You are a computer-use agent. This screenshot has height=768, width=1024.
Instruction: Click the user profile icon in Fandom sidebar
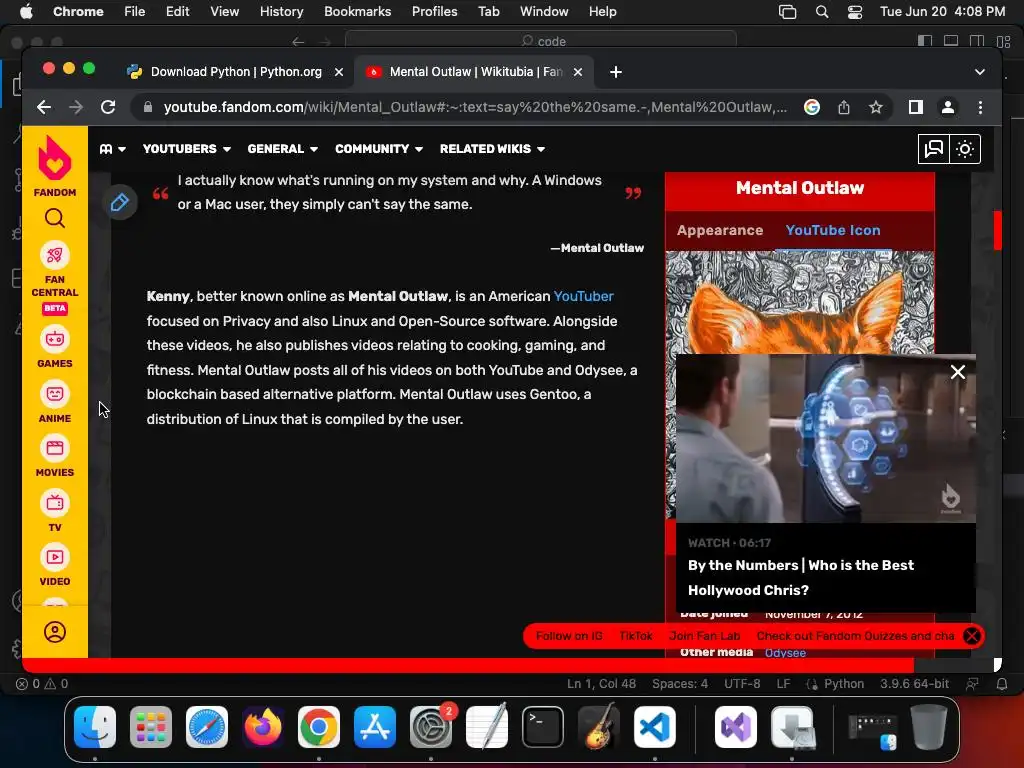(x=55, y=632)
